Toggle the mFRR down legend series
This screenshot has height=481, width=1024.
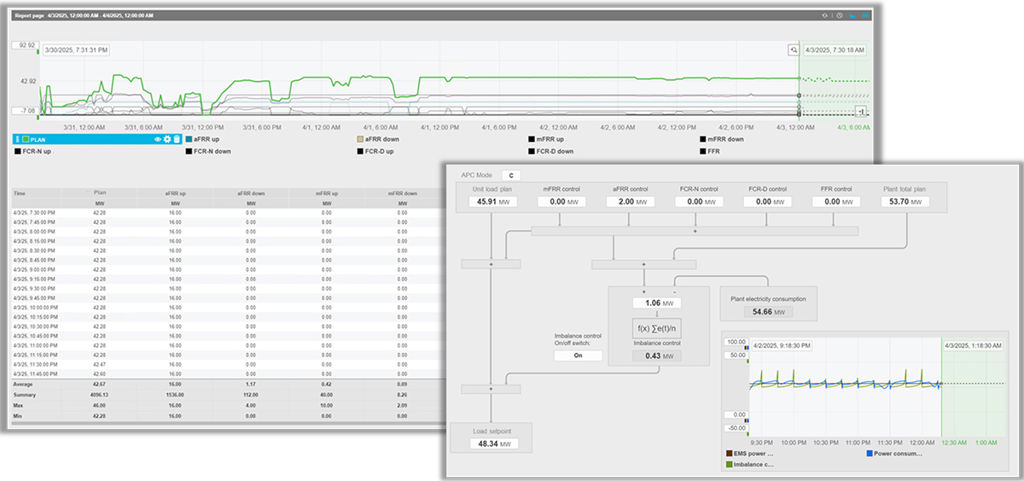click(x=724, y=140)
